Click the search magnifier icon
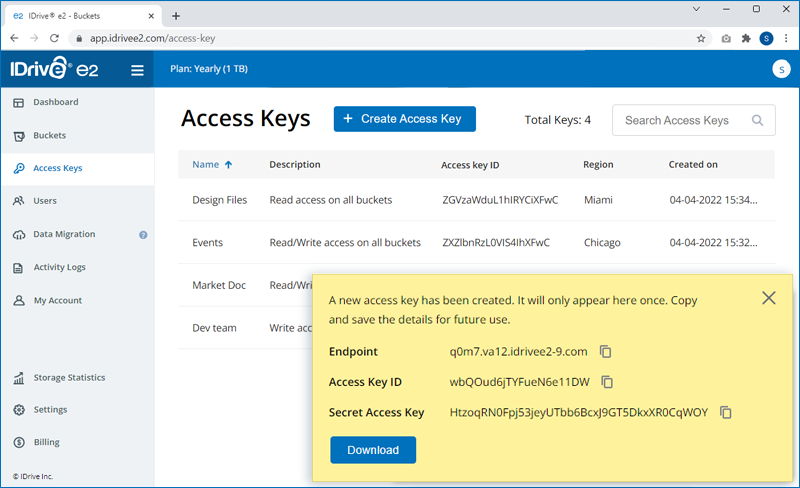 point(758,120)
